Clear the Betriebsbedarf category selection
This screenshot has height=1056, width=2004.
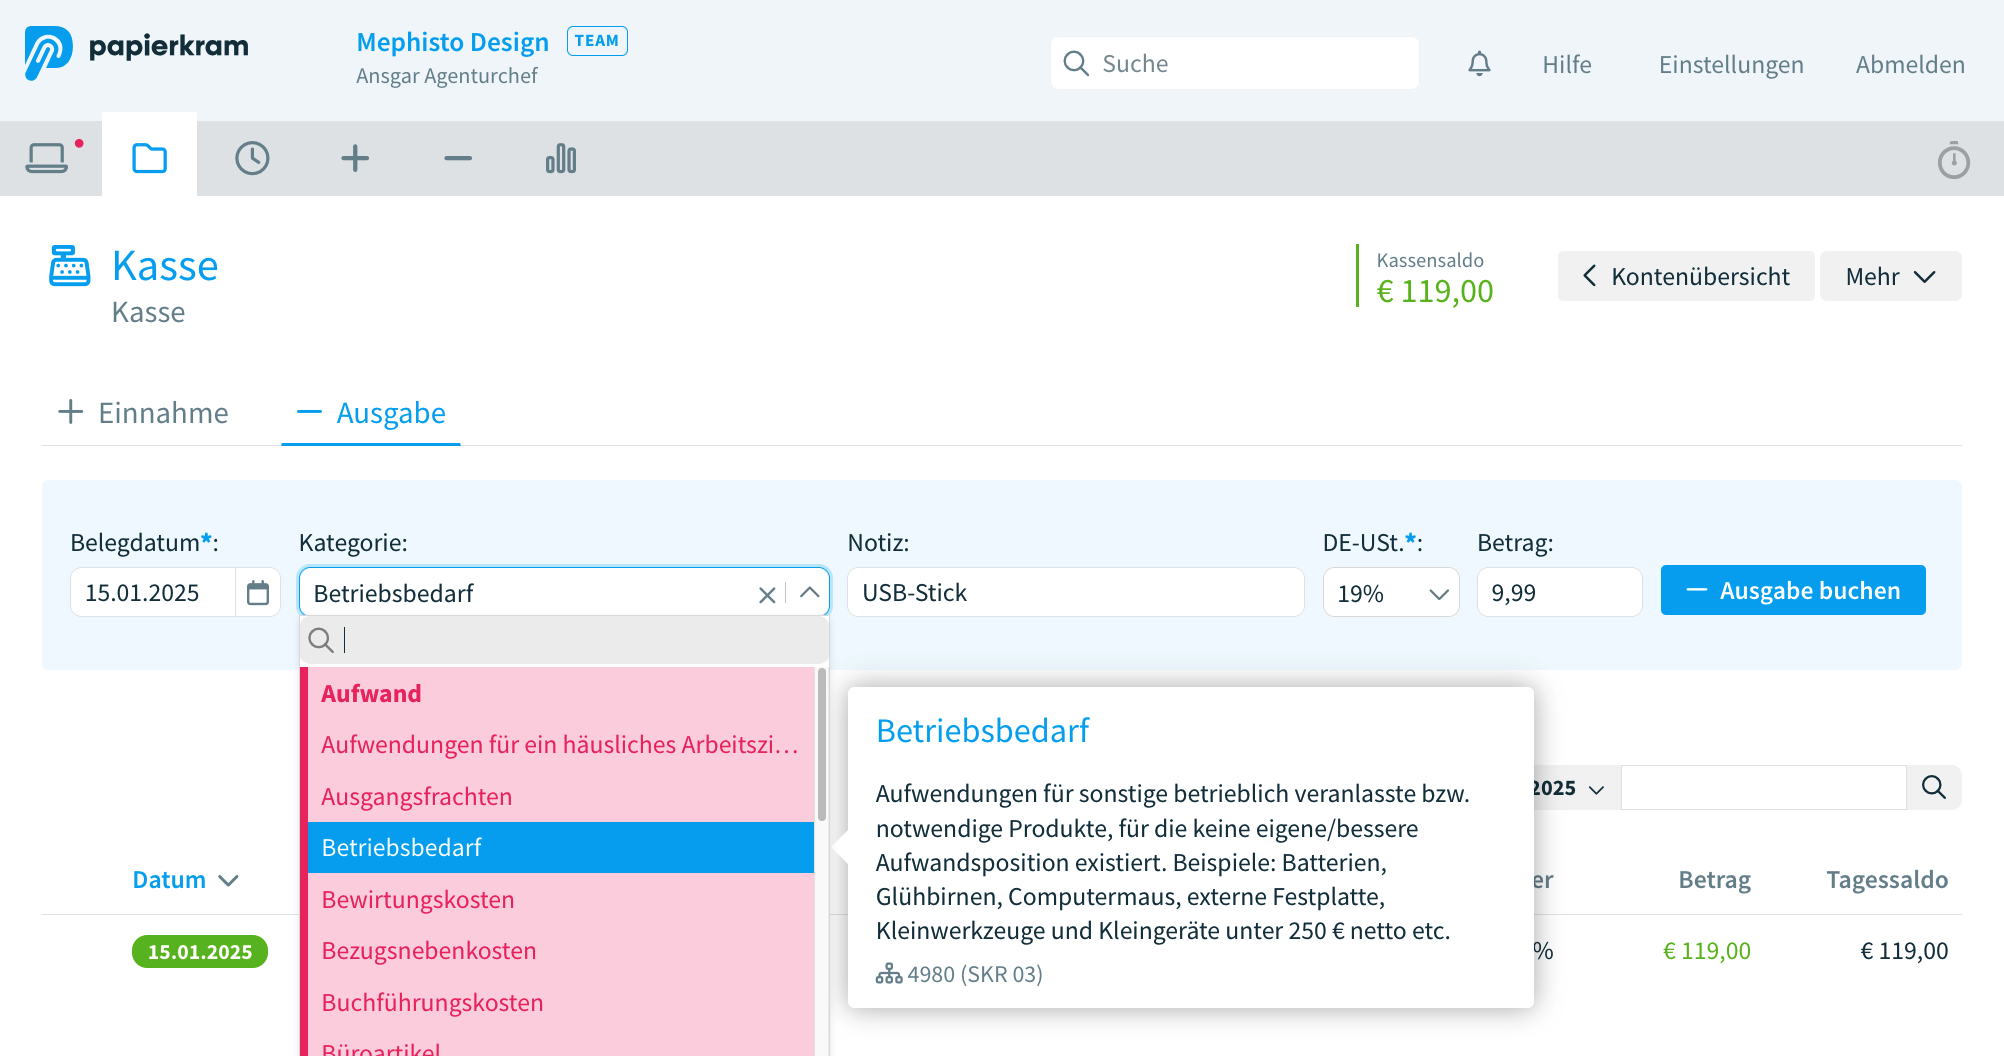tap(767, 595)
